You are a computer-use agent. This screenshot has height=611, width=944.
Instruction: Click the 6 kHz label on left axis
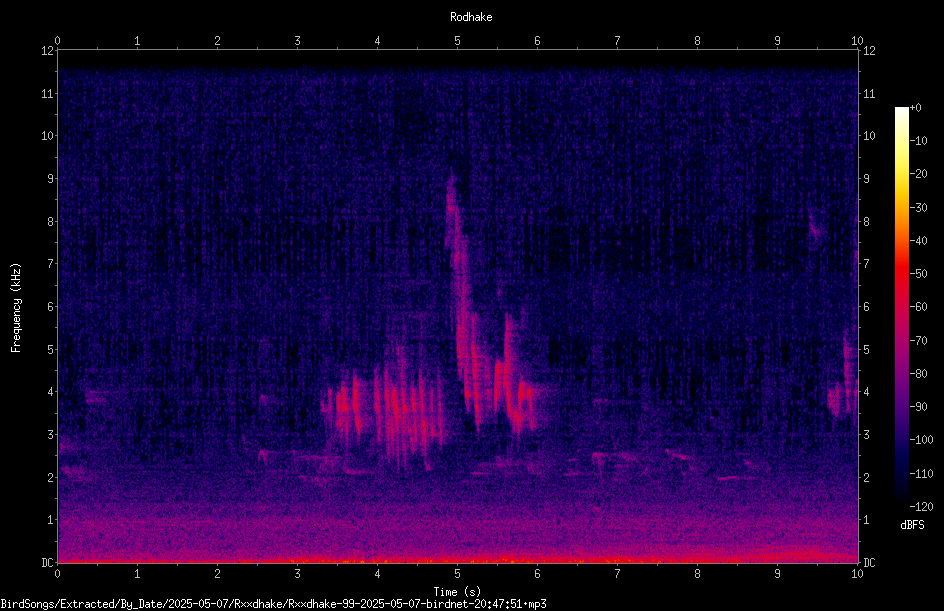(50, 306)
